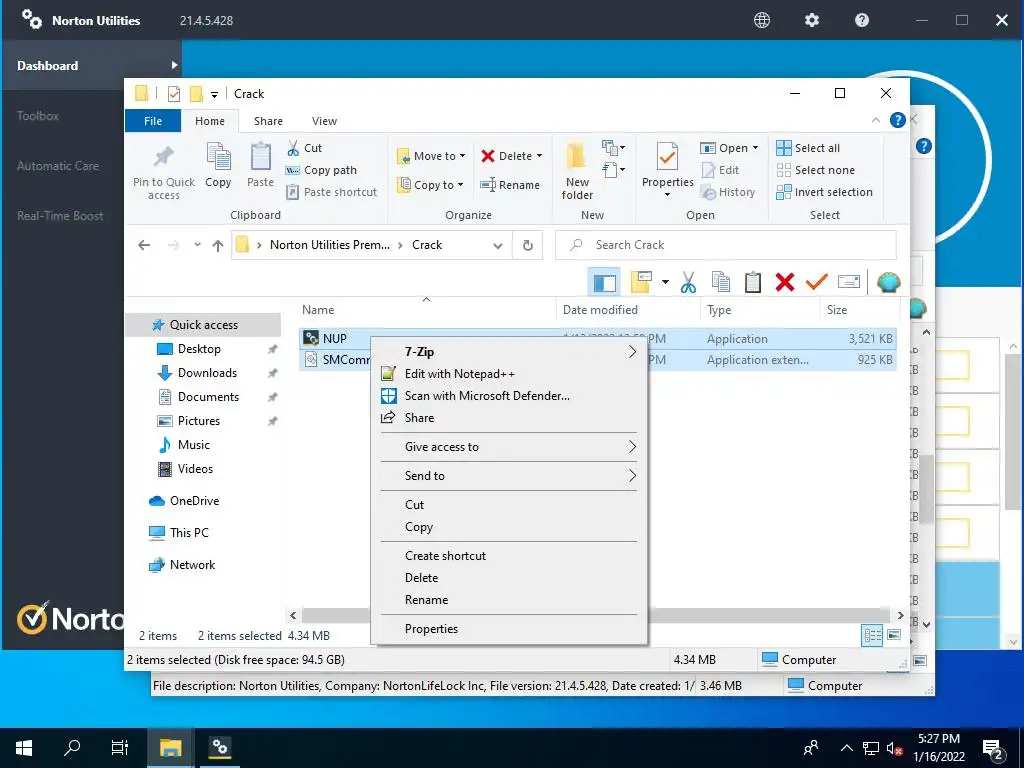This screenshot has width=1024, height=768.
Task: Expand the Delete dropdown arrow
Action: (x=539, y=156)
